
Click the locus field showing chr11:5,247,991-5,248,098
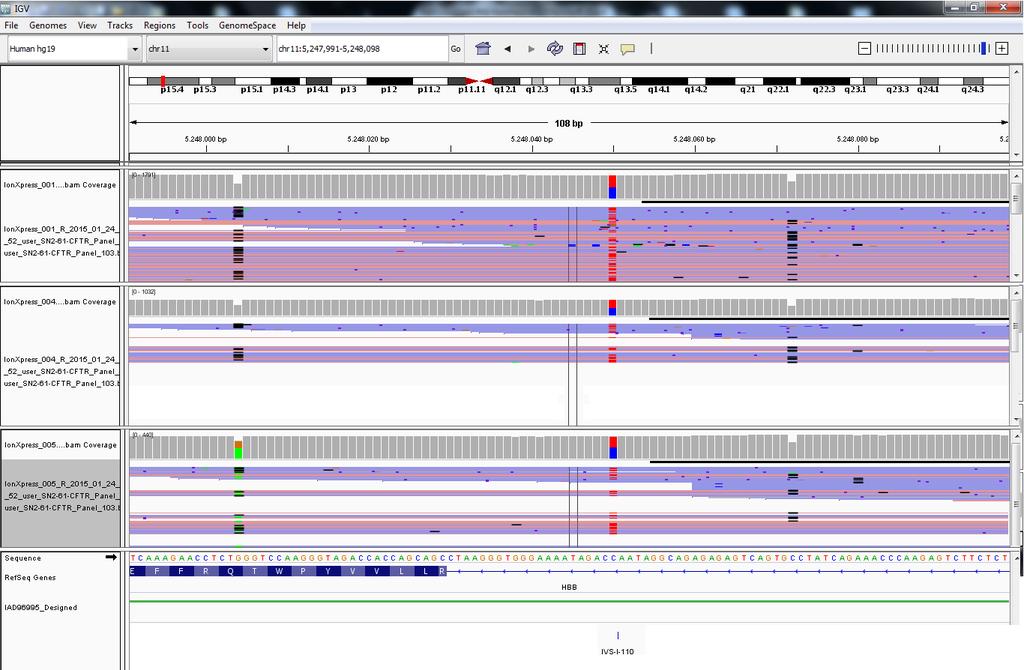[362, 49]
